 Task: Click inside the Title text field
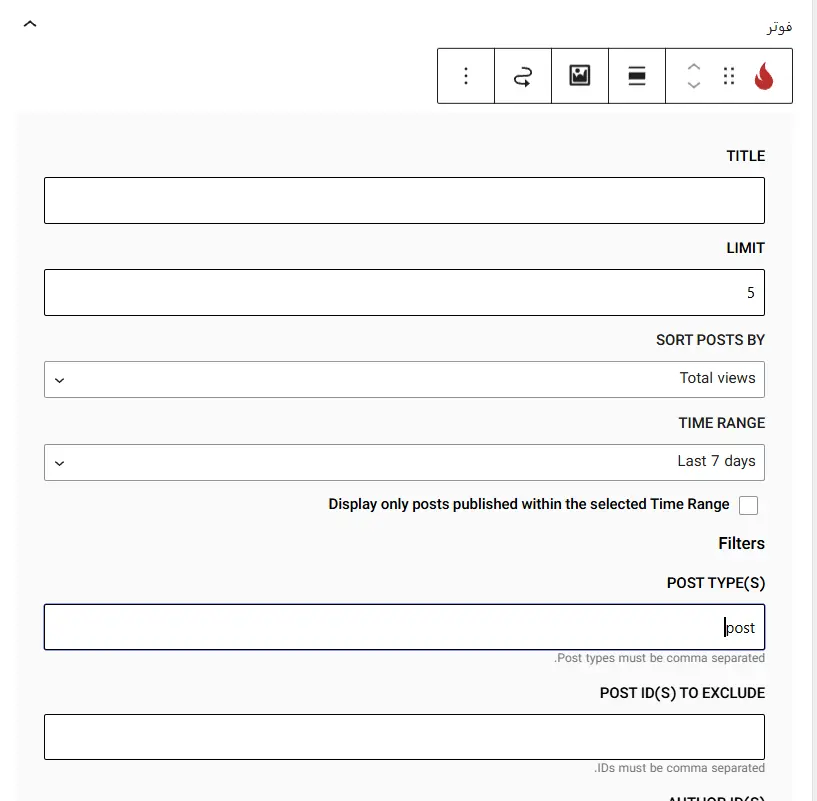click(x=404, y=201)
